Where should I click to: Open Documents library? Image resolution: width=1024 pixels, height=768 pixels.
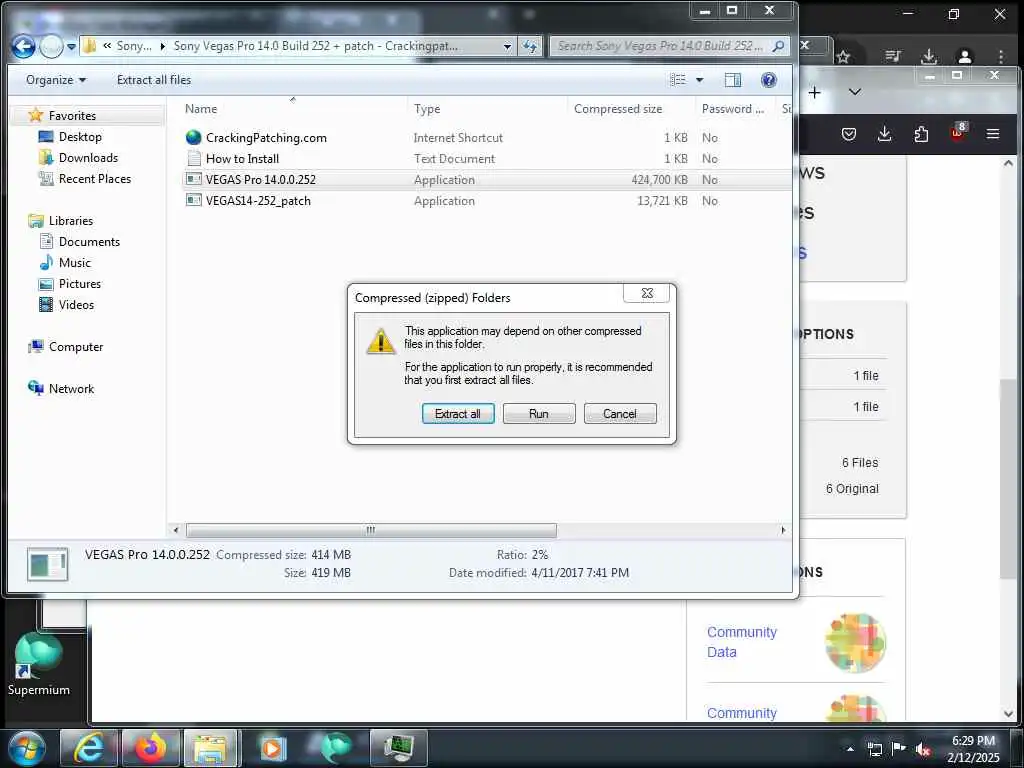coord(89,242)
